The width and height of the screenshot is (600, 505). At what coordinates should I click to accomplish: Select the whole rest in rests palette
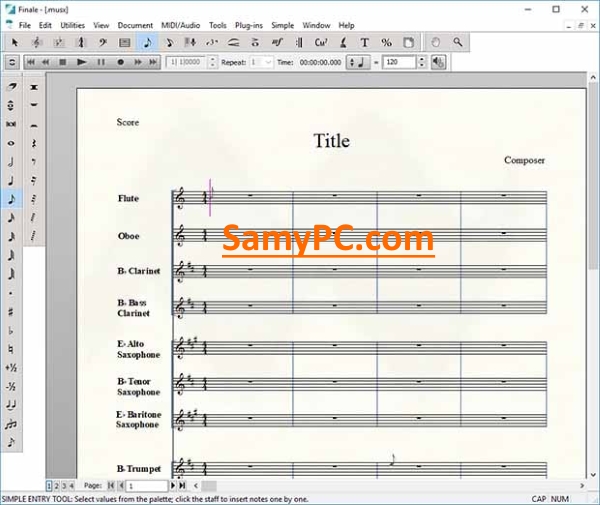pyautogui.click(x=34, y=105)
